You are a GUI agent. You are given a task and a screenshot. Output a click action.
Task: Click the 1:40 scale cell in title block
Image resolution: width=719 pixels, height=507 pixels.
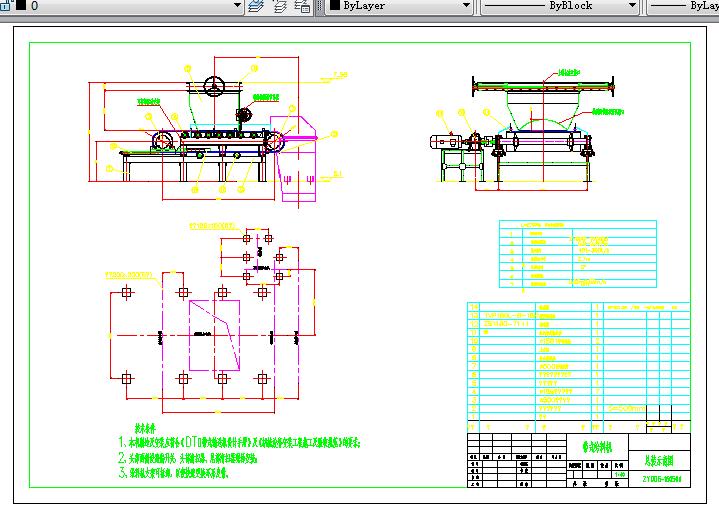pos(619,475)
